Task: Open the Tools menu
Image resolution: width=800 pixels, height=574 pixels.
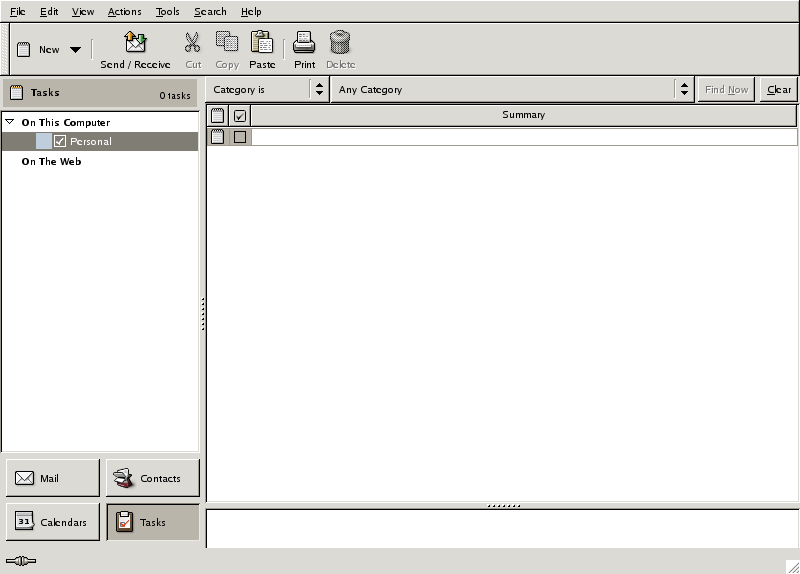Action: tap(167, 12)
